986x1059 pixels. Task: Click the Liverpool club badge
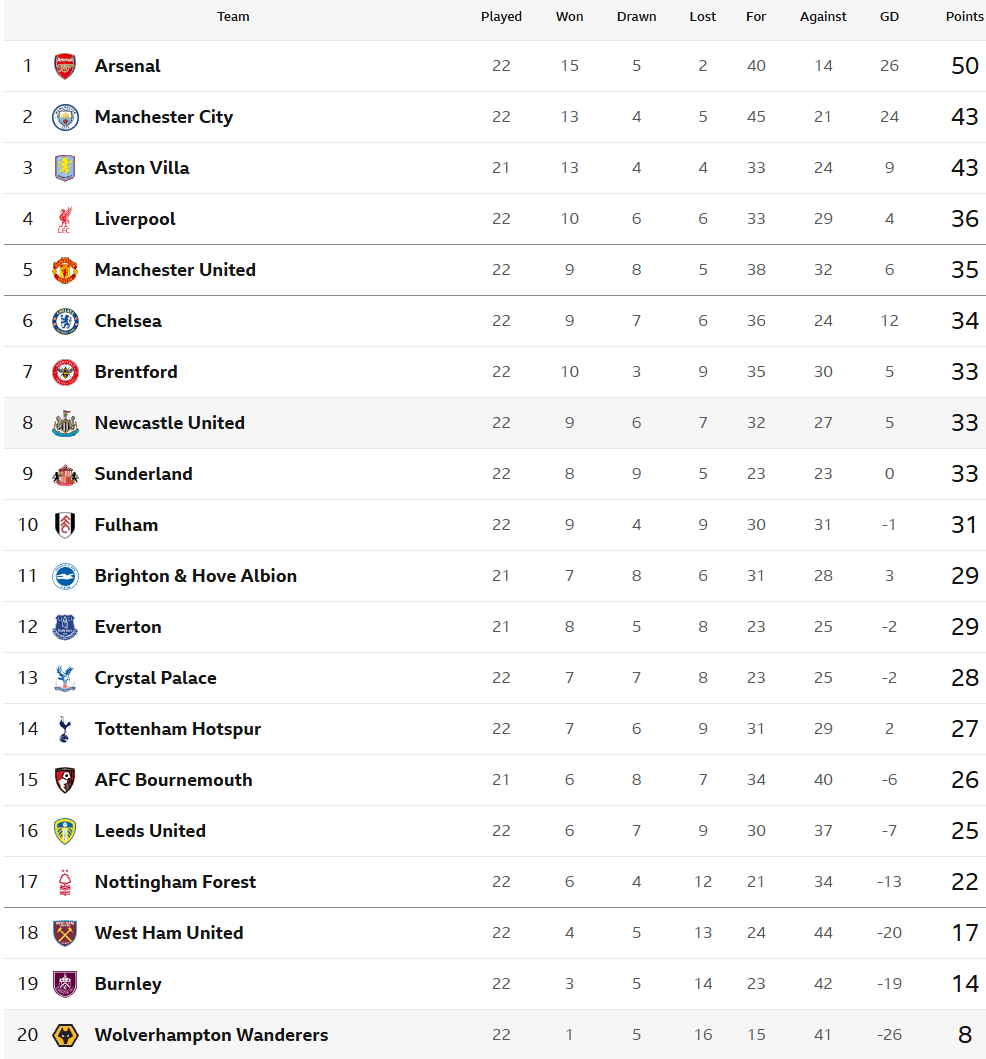pos(65,219)
